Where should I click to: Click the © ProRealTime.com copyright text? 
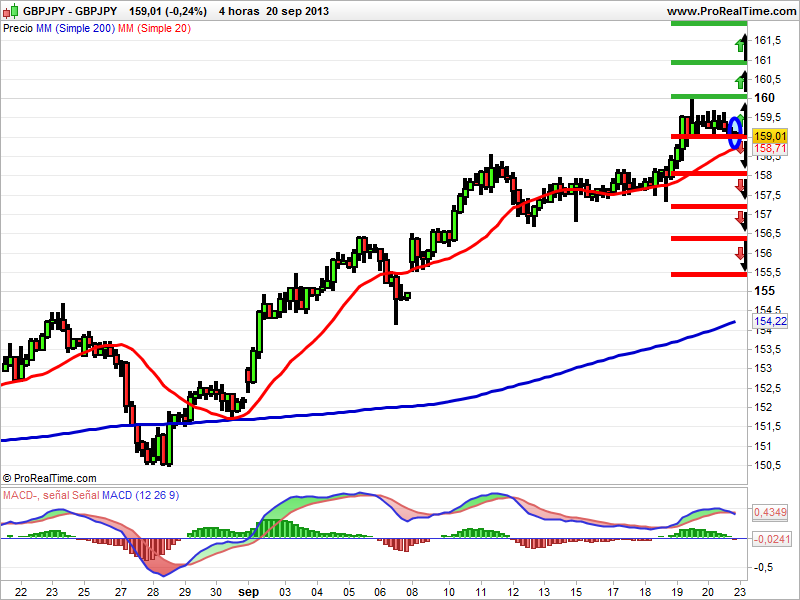pos(49,478)
